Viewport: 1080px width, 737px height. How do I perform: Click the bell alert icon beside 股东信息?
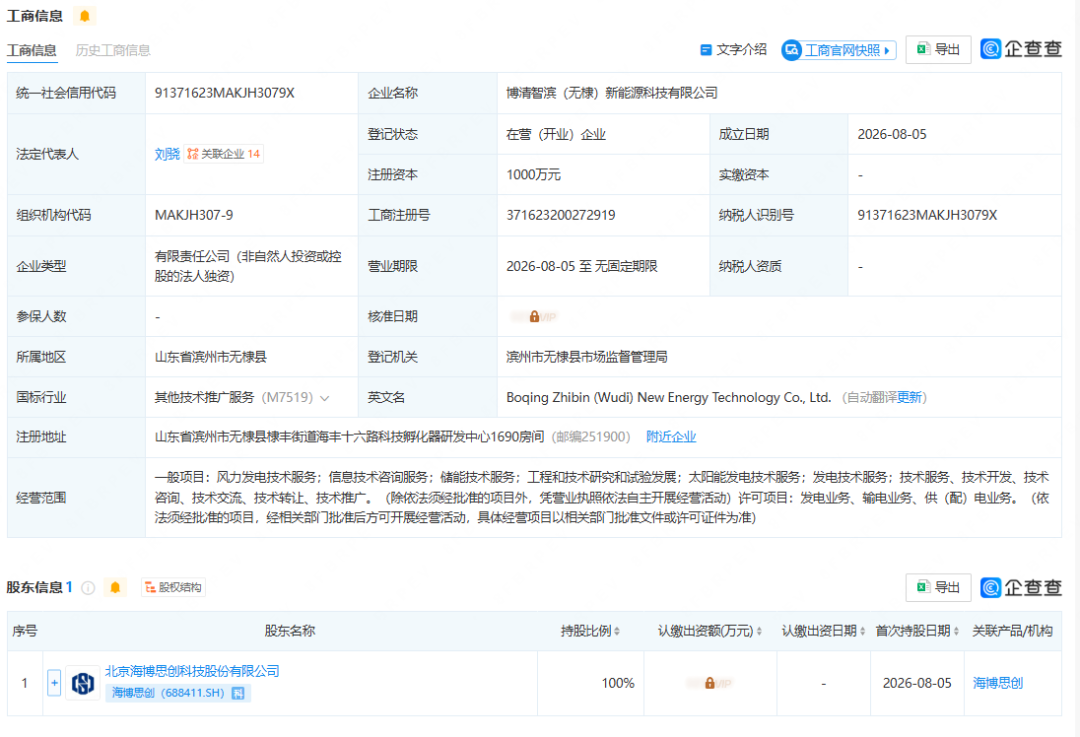(x=115, y=588)
